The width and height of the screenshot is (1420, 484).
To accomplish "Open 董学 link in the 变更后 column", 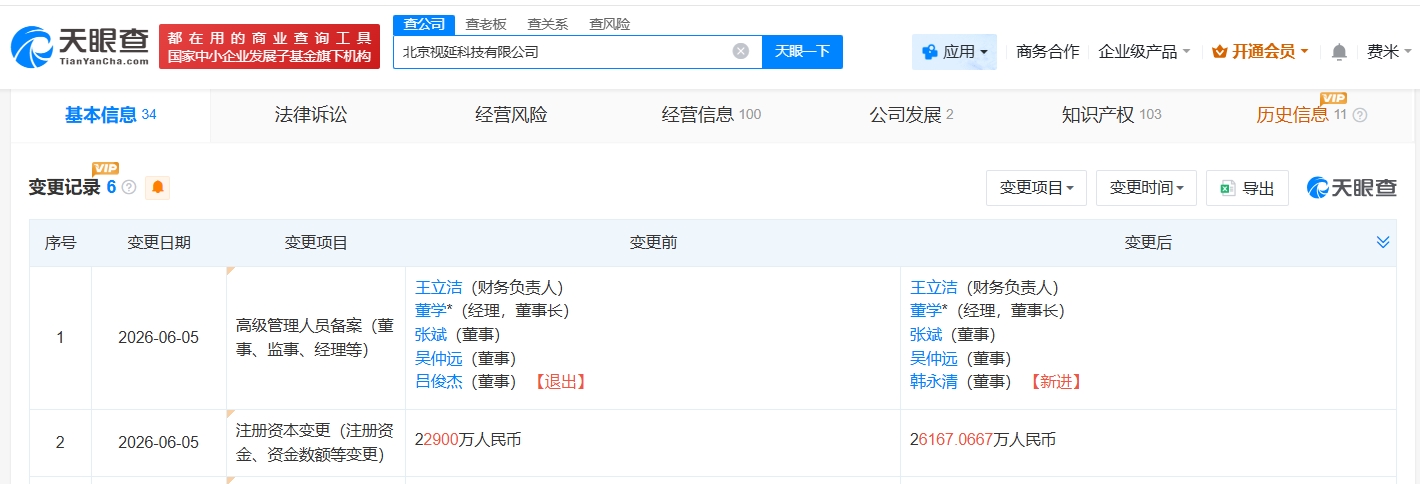I will (925, 311).
